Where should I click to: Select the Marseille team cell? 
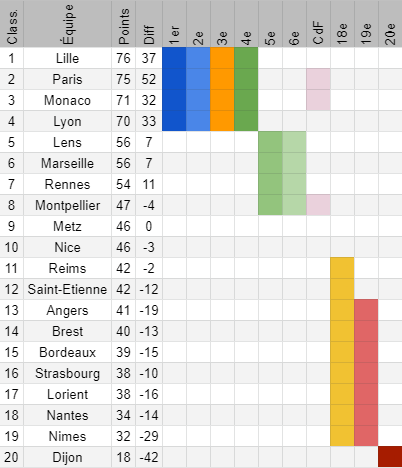coord(67,163)
